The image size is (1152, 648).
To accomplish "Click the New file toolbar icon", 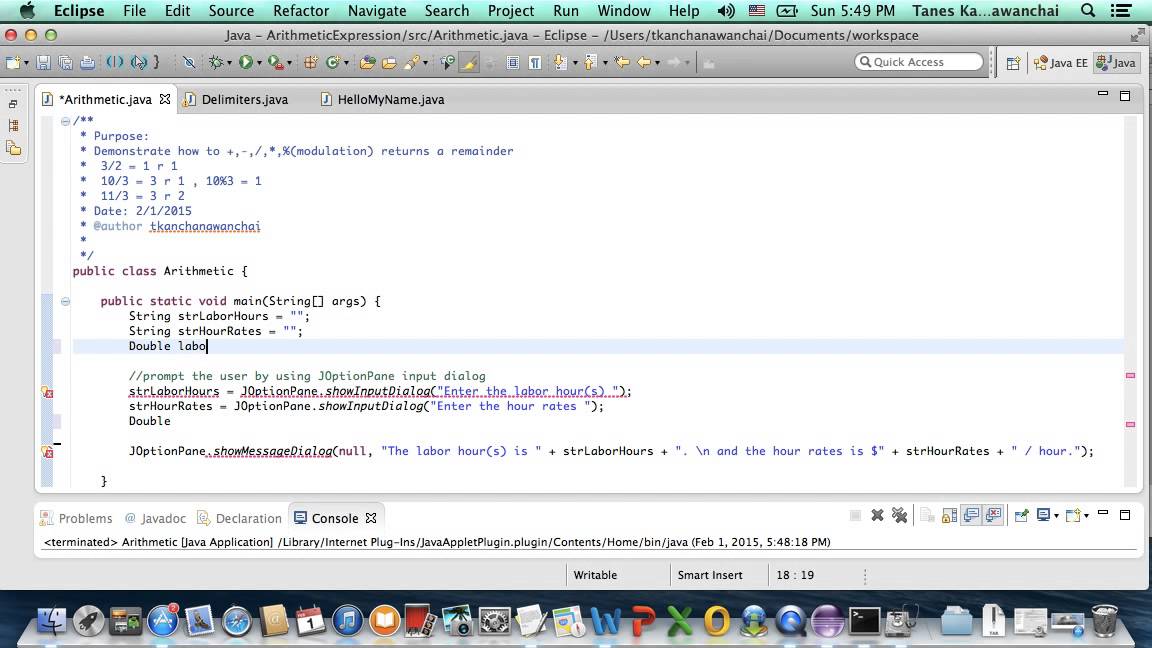I will tap(12, 63).
